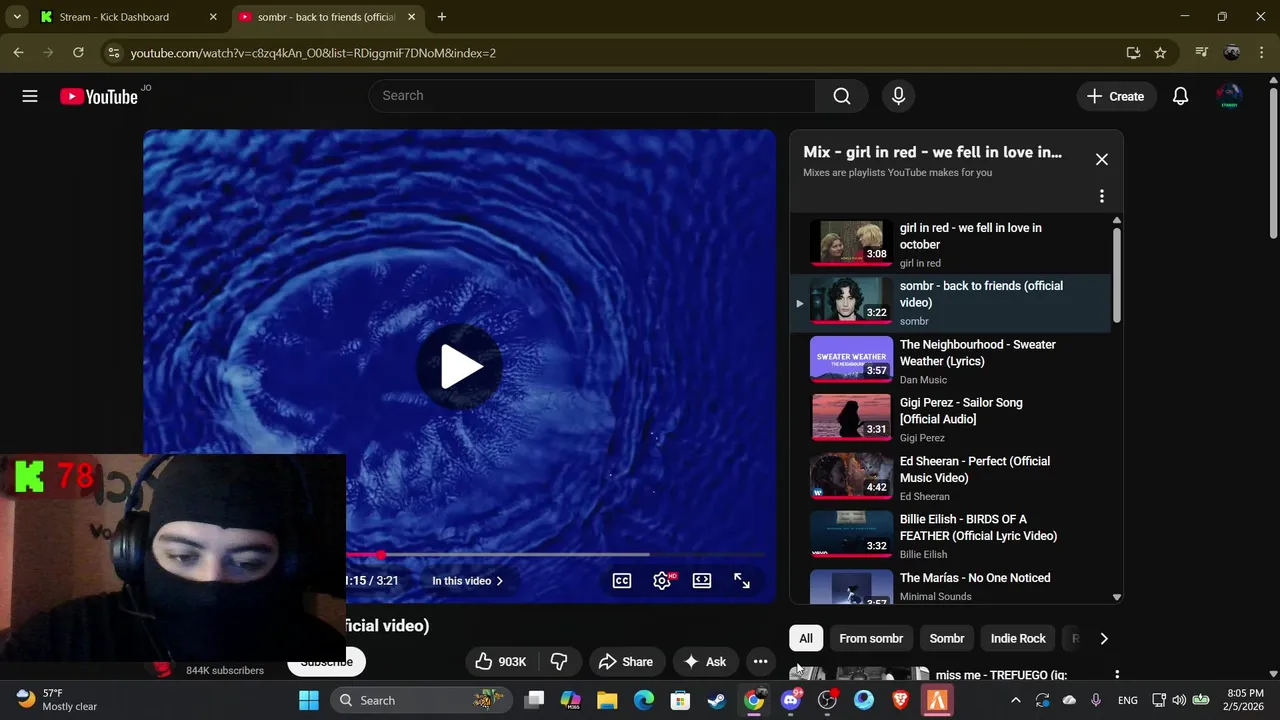1280x720 pixels.
Task: Go back in the browser
Action: 18,53
